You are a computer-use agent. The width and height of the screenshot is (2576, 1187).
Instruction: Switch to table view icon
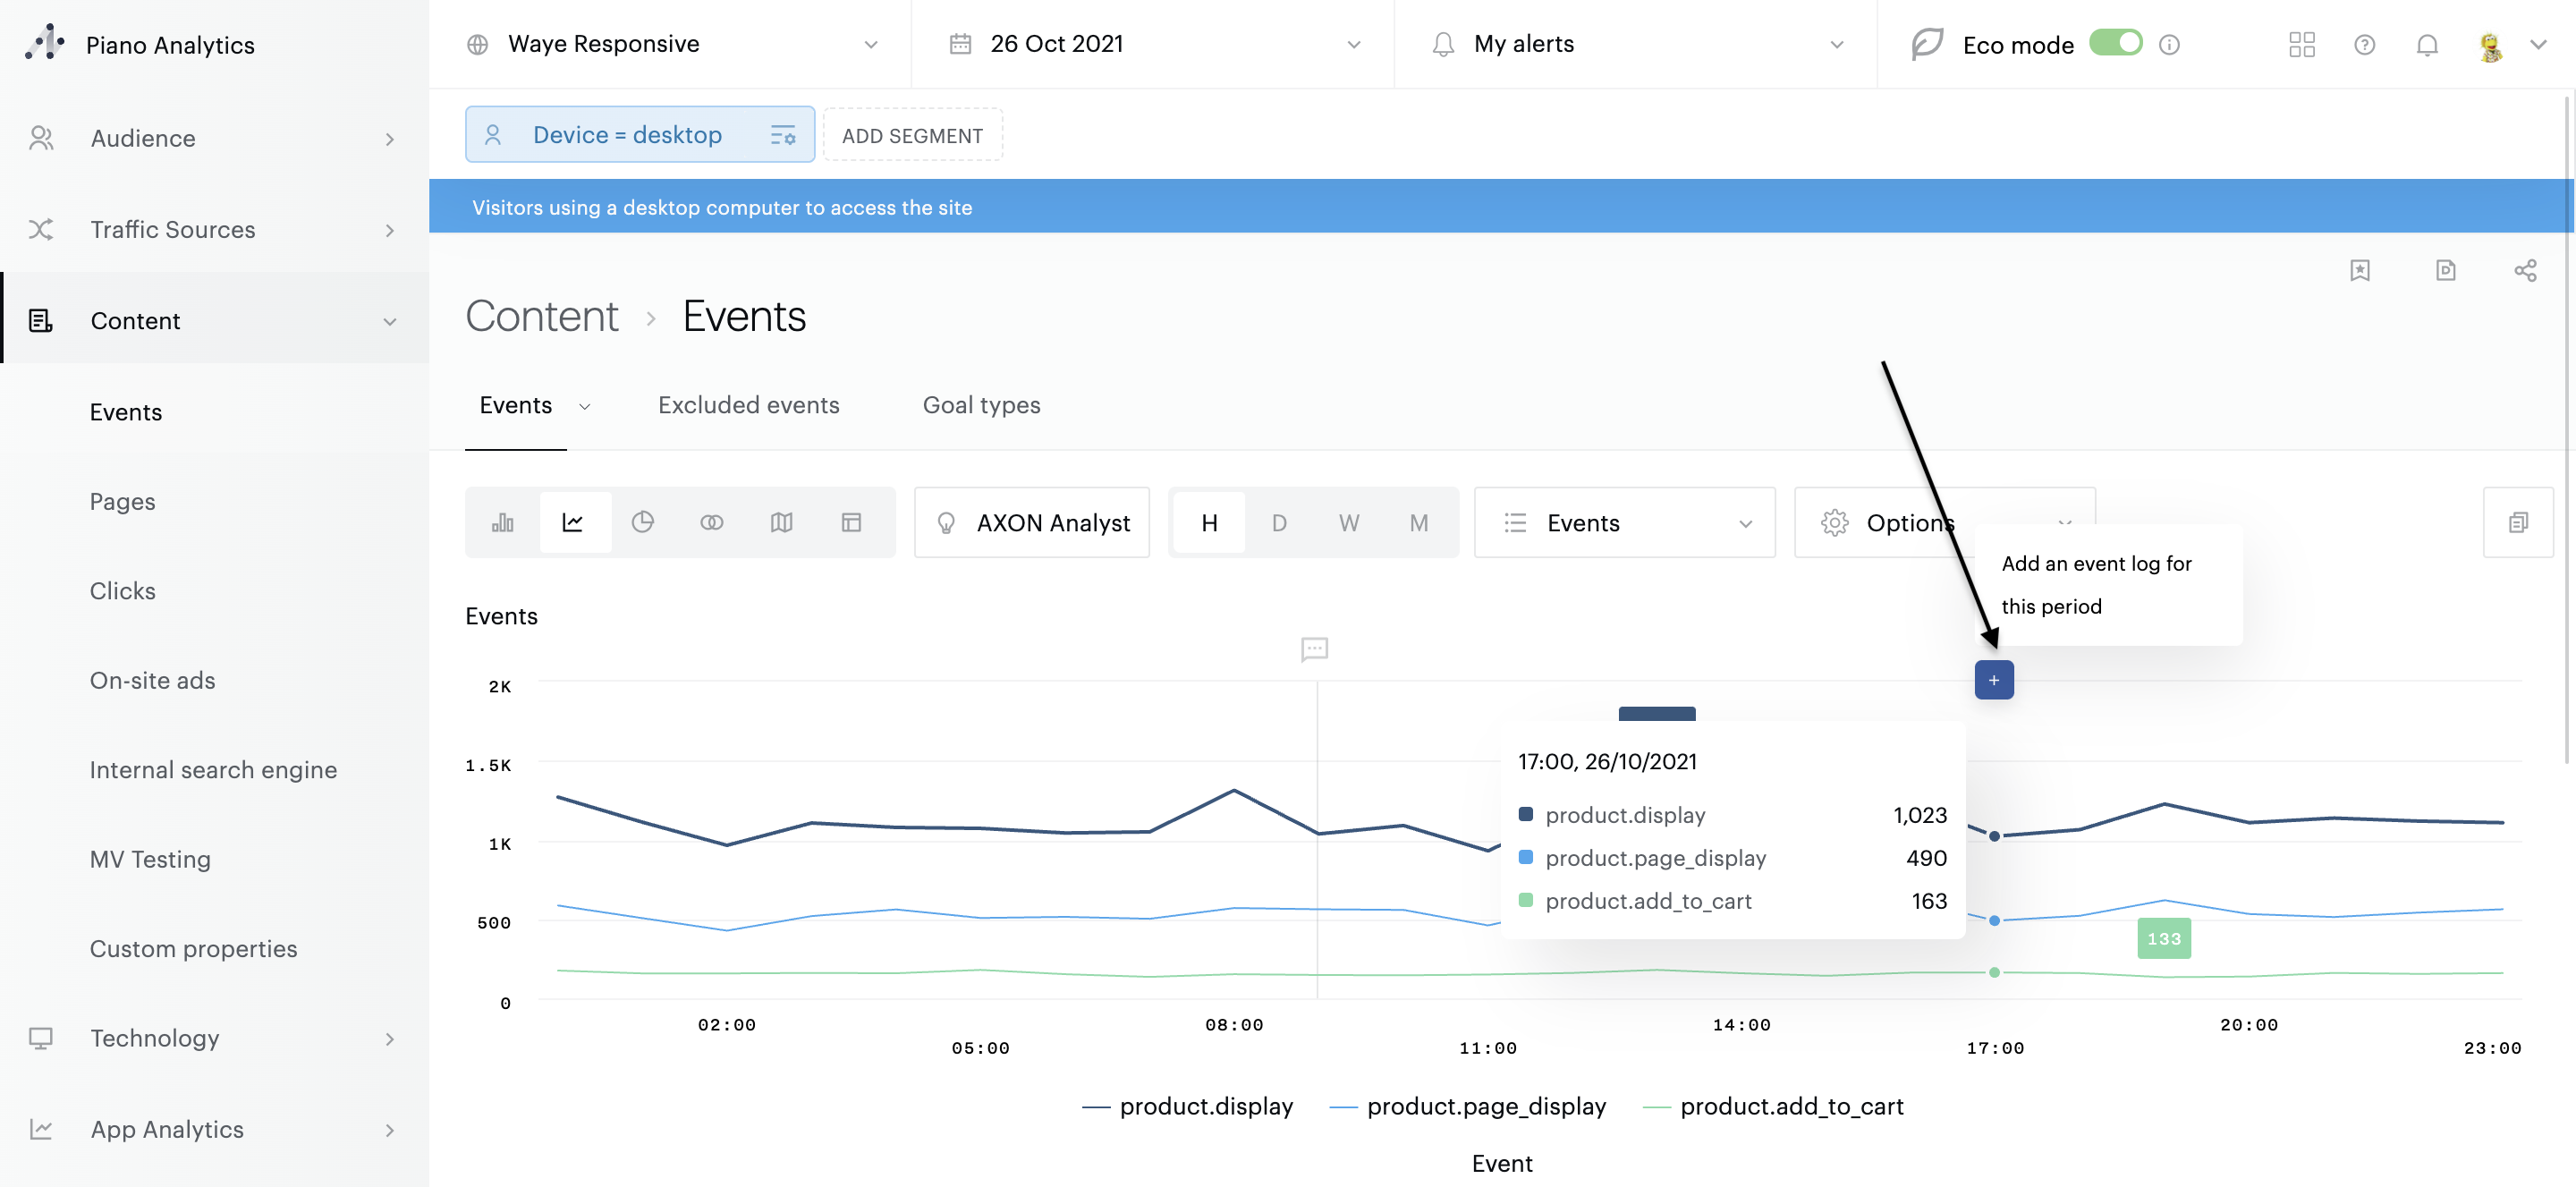(851, 522)
